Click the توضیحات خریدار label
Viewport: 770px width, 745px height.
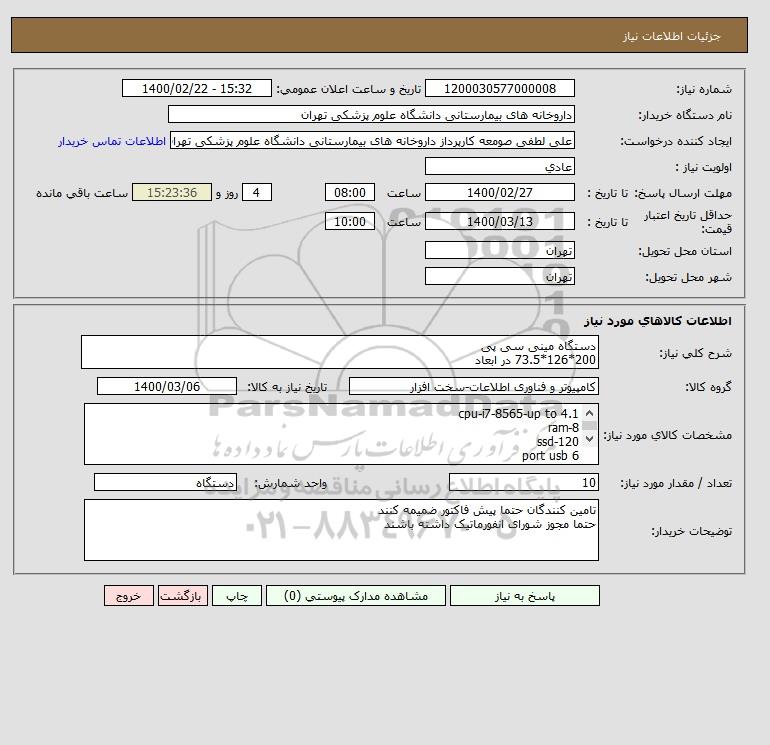click(x=691, y=531)
